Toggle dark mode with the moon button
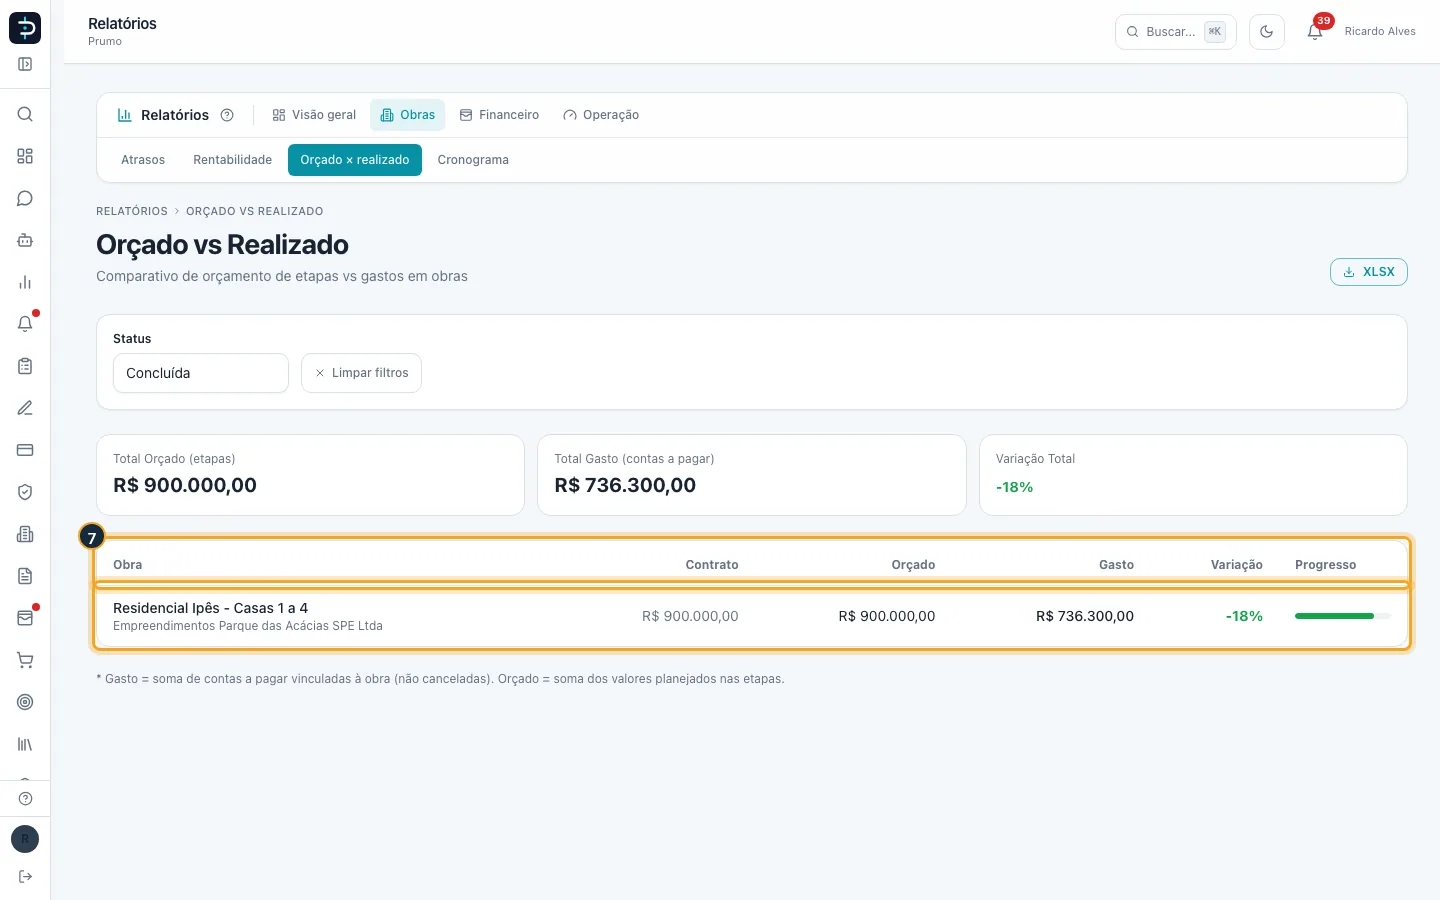The height and width of the screenshot is (900, 1440). coord(1267,32)
